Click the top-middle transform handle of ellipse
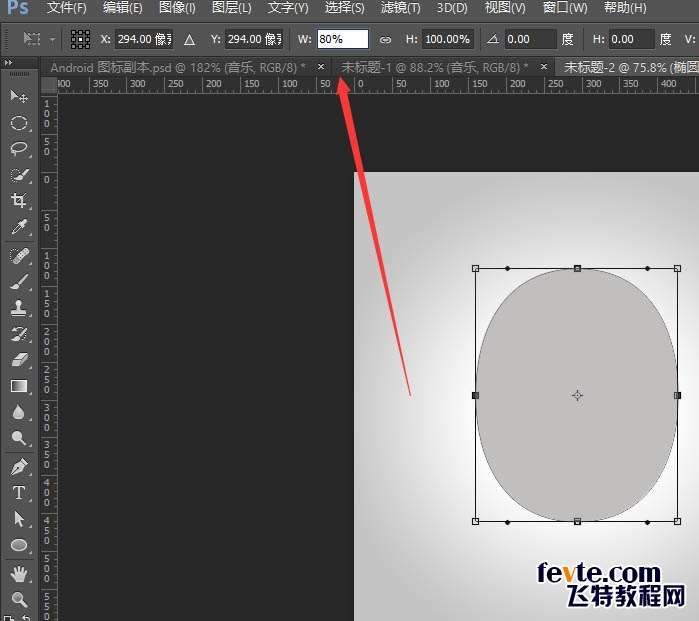 pos(577,268)
